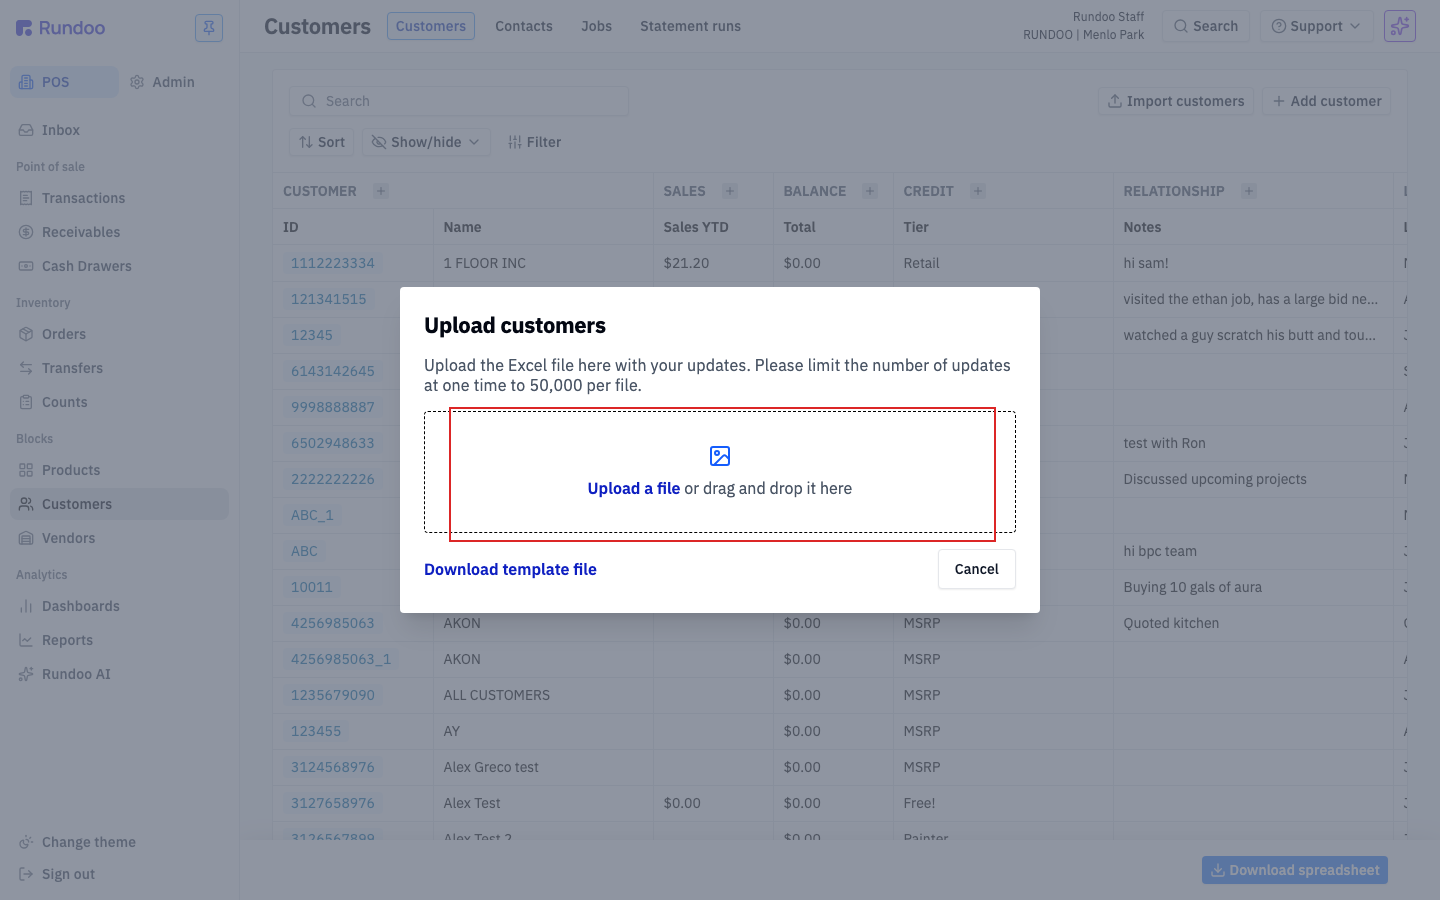Open Dashboards in the sidebar
This screenshot has width=1440, height=900.
(x=120, y=606)
